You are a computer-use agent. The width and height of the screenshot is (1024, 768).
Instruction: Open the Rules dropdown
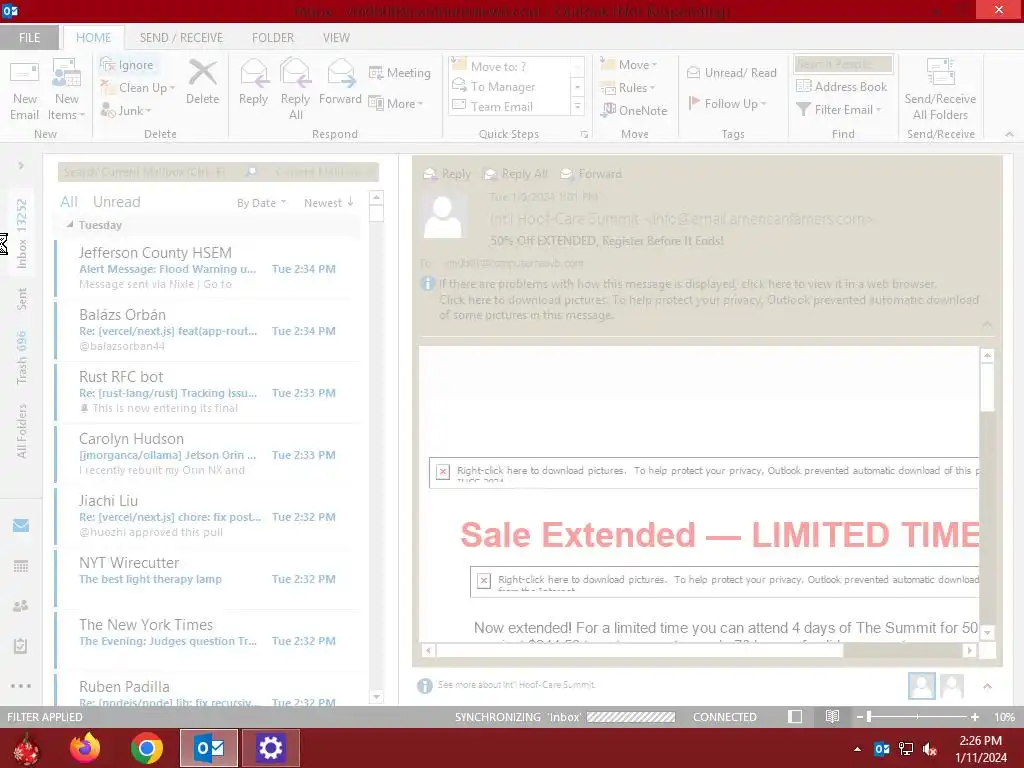[628, 88]
